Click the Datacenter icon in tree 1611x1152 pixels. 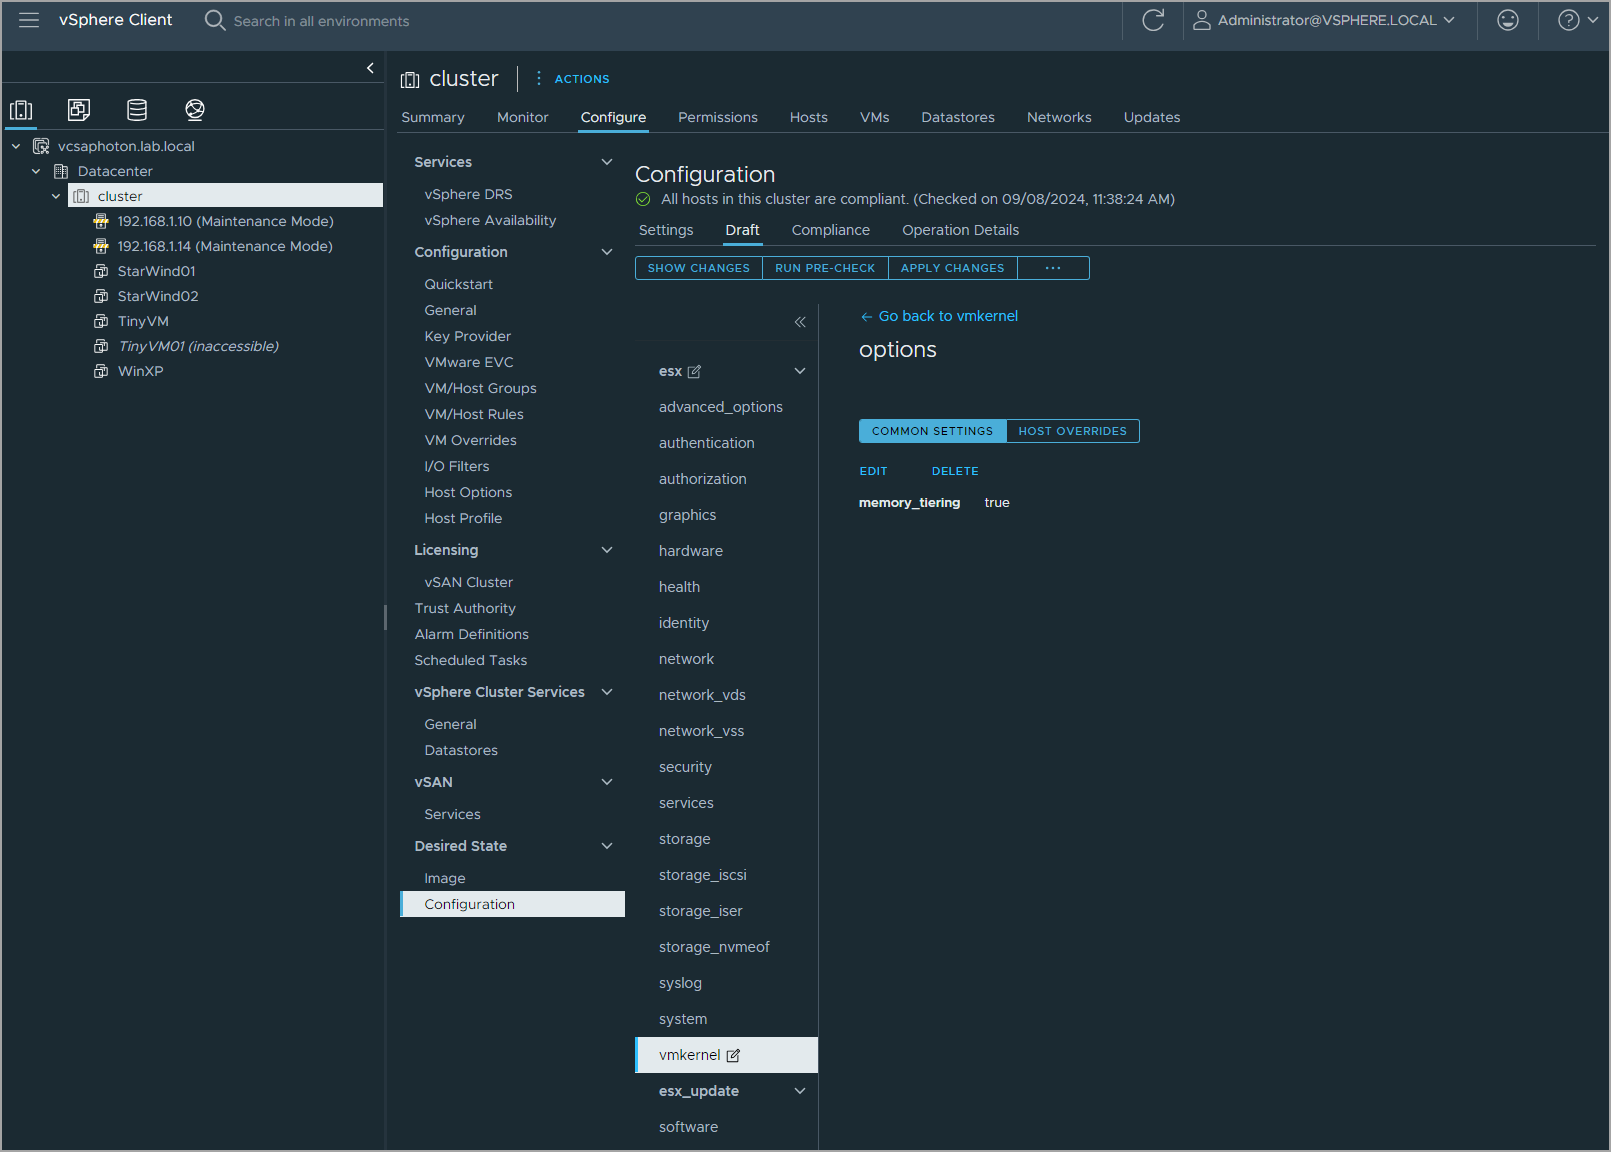tap(61, 171)
